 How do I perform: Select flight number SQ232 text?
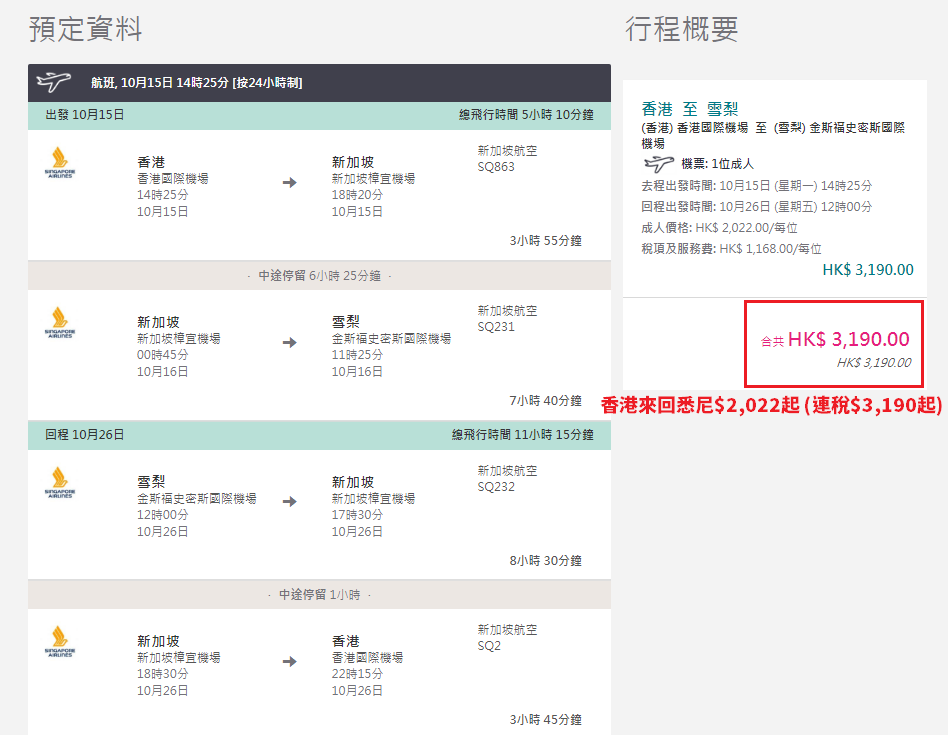click(496, 487)
